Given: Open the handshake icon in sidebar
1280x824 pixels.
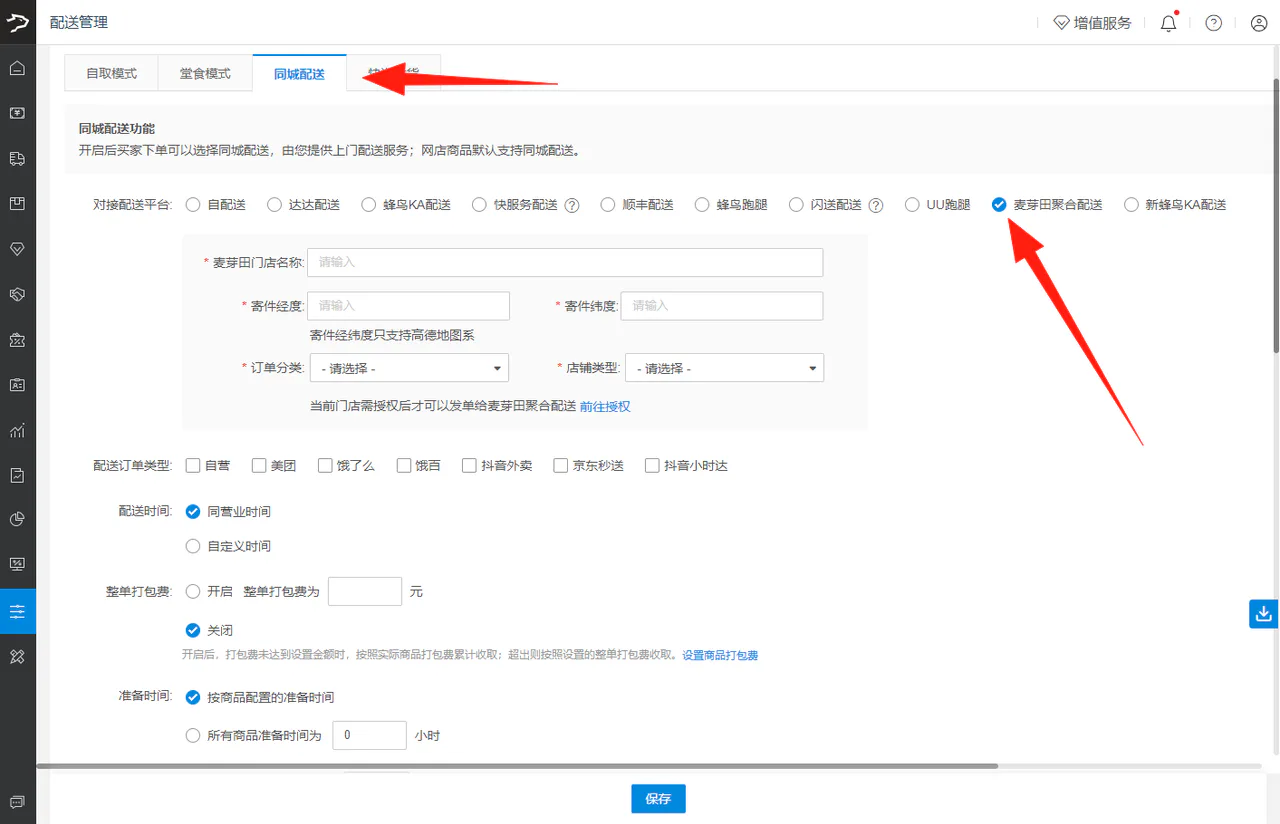Looking at the screenshot, I should [x=17, y=295].
